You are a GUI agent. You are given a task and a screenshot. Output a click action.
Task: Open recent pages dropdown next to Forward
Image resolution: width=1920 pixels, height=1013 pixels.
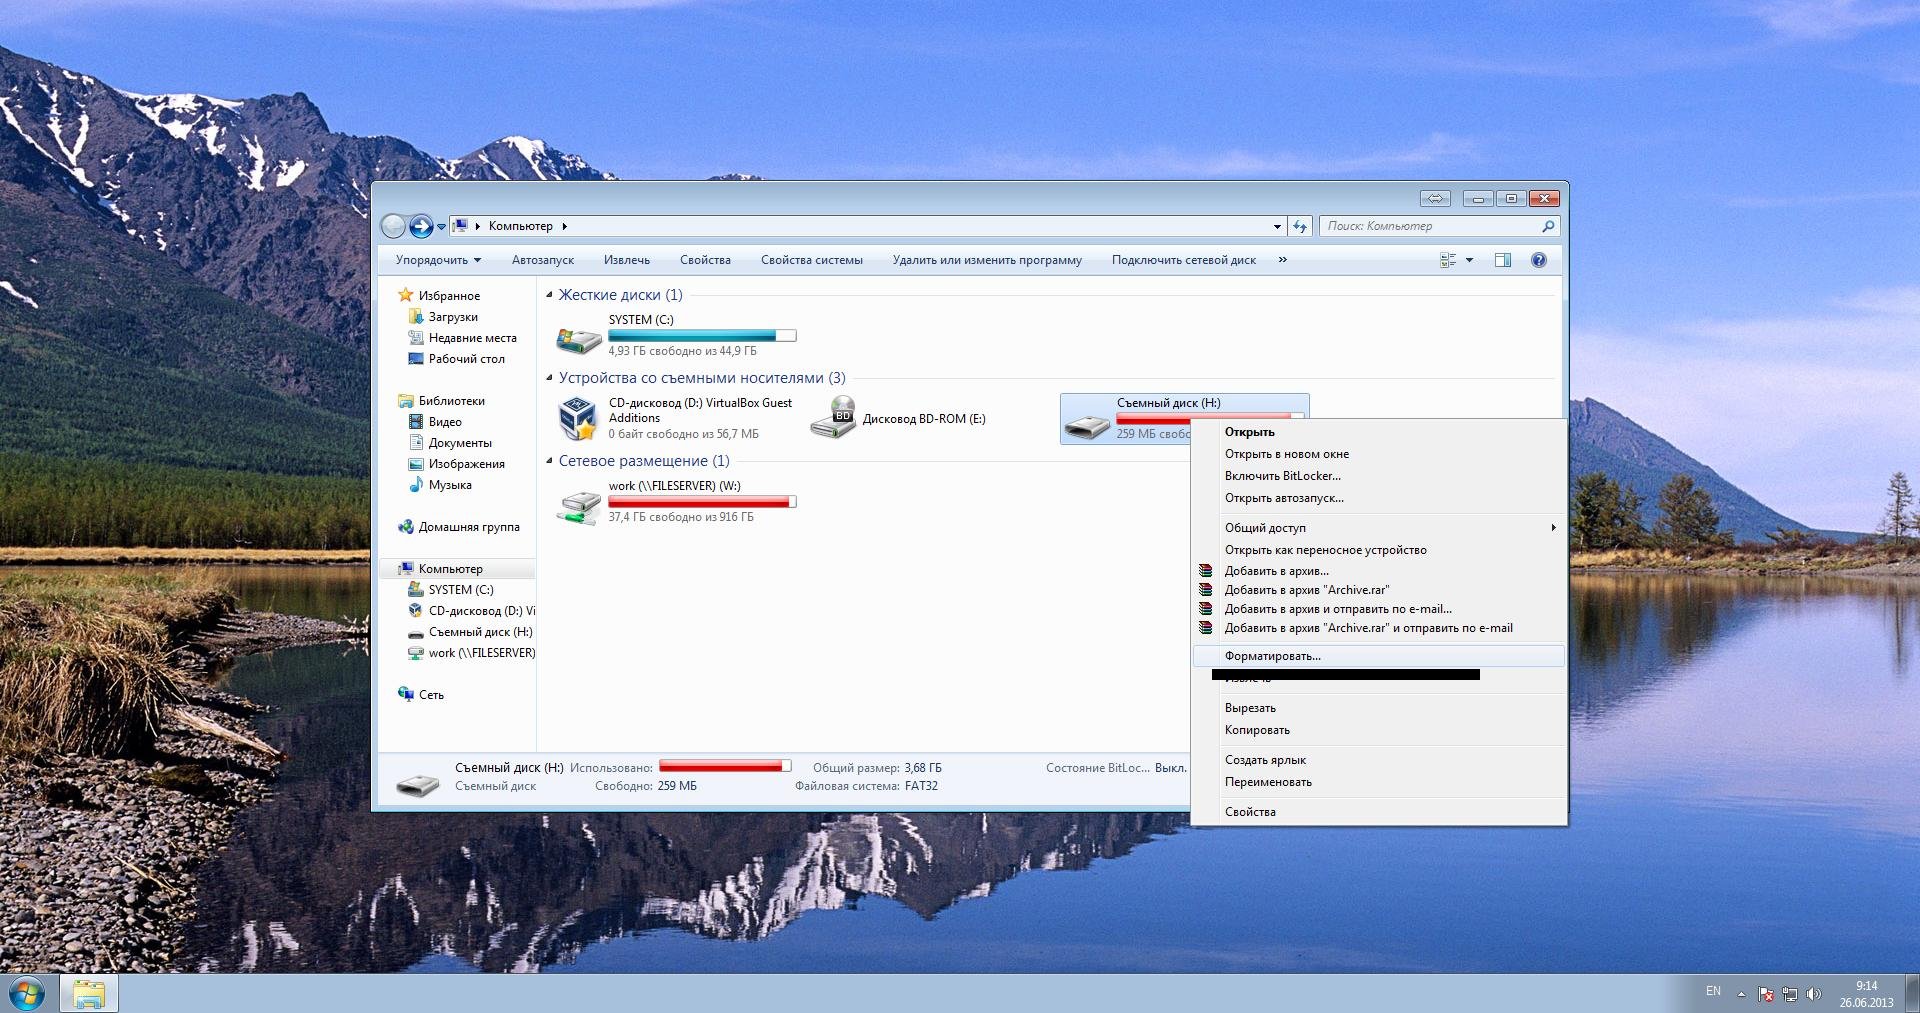441,227
